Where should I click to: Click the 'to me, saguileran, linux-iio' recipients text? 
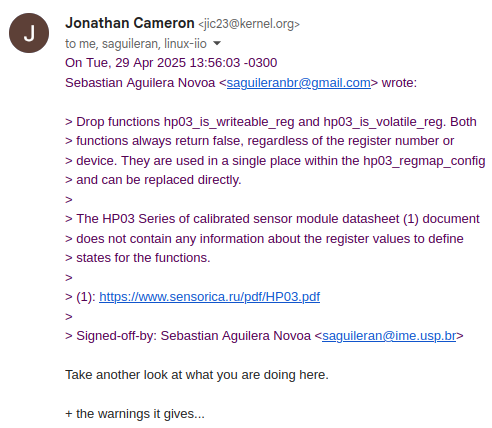136,44
